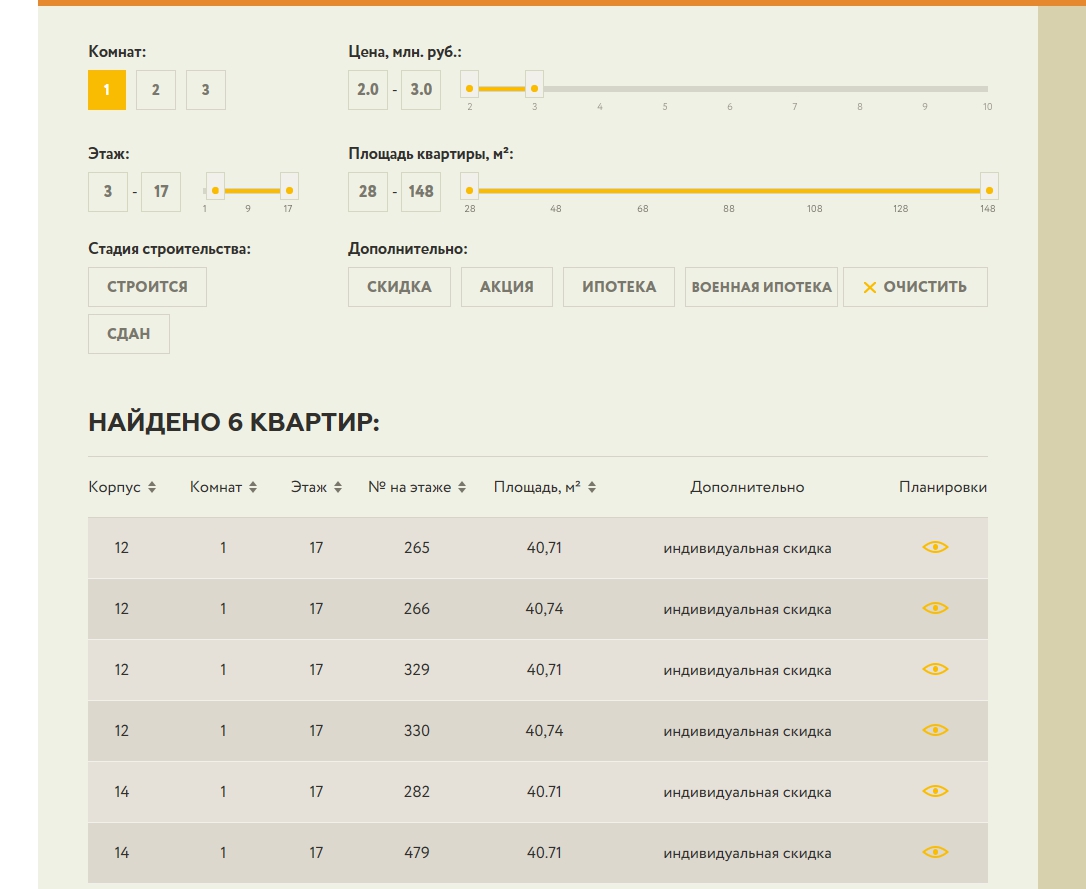Click the ОЧИСТИТЬ clear filters button
This screenshot has width=1086, height=889.
(915, 287)
